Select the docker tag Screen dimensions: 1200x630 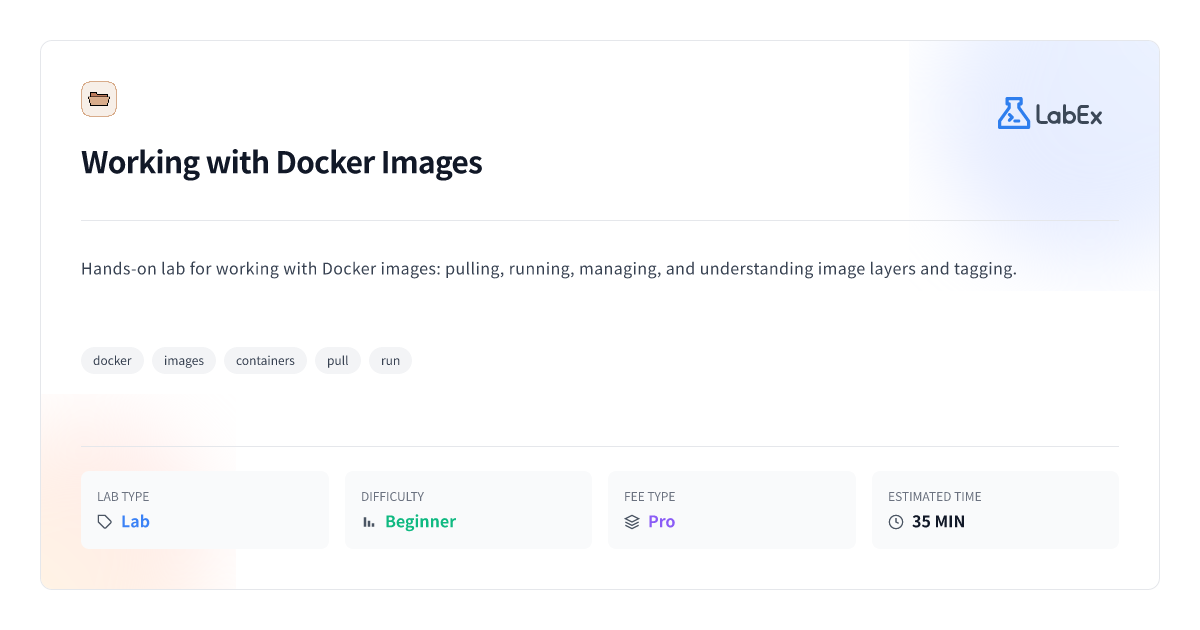(112, 360)
